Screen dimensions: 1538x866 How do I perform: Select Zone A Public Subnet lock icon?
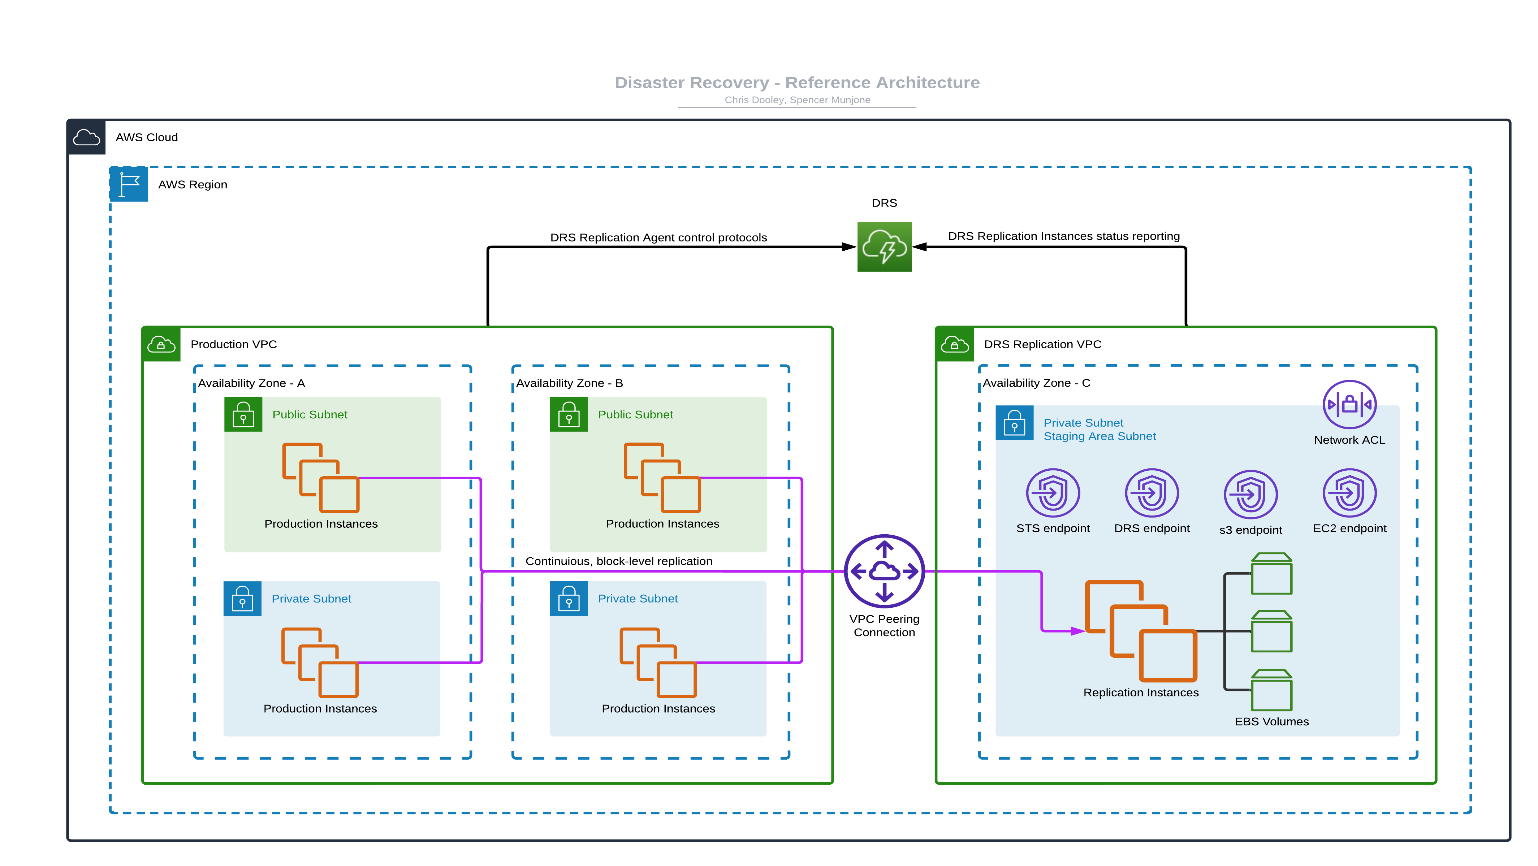[243, 415]
